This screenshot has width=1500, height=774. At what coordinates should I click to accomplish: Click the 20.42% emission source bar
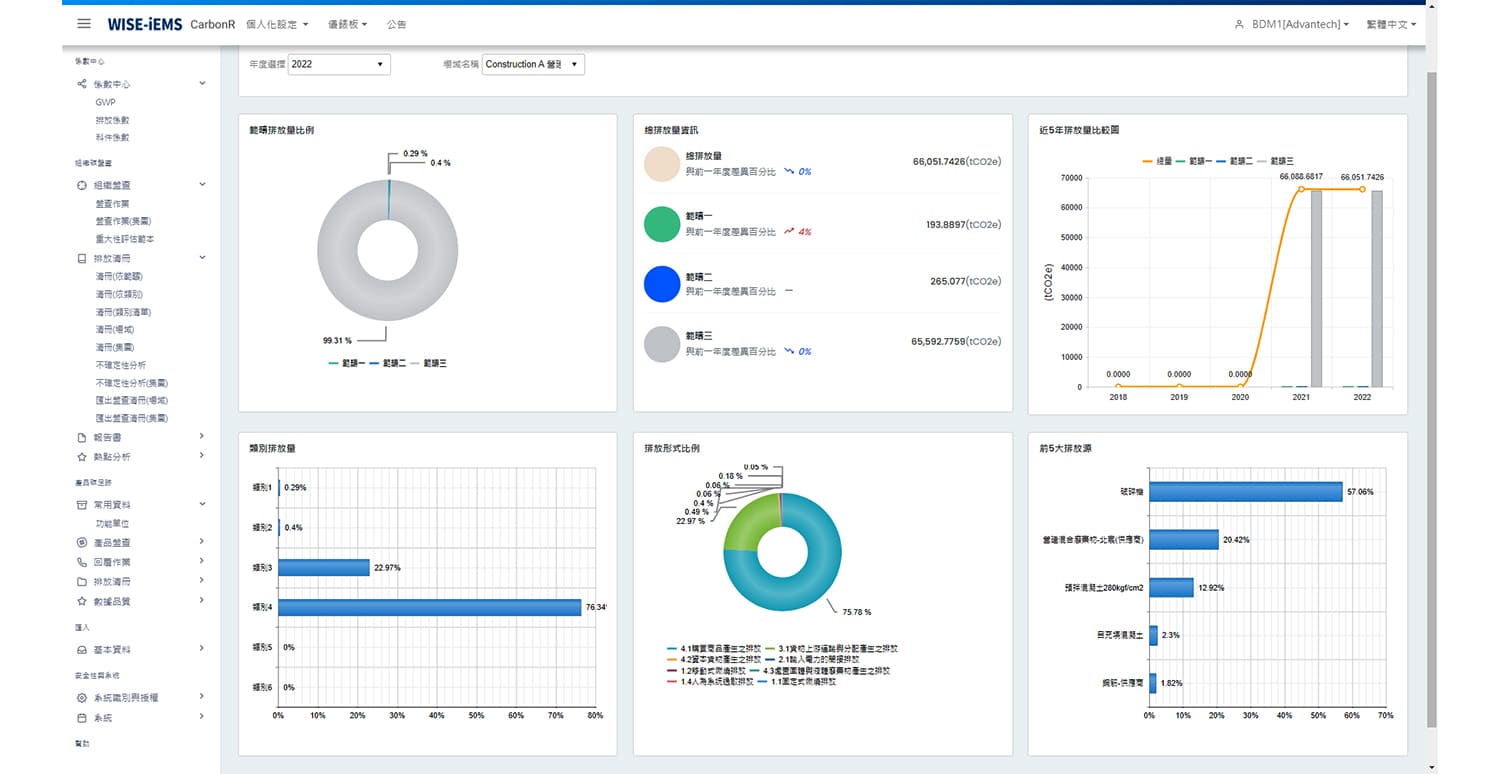pyautogui.click(x=1184, y=540)
